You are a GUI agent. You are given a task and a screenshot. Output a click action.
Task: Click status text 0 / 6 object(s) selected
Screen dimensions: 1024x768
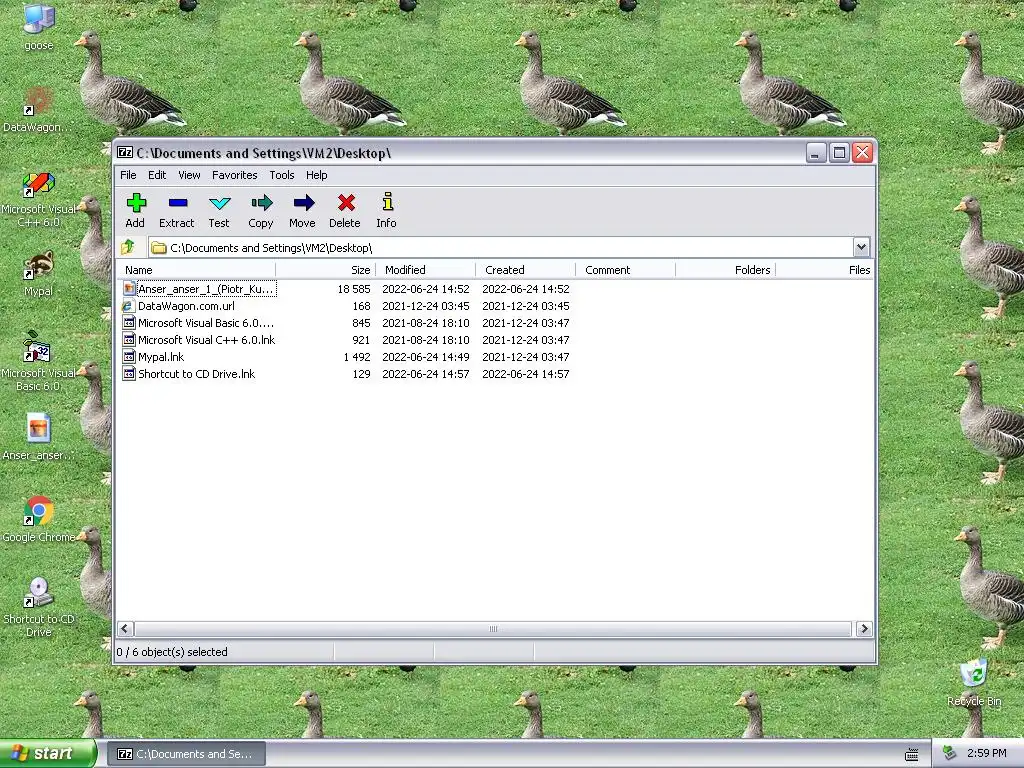pos(172,652)
